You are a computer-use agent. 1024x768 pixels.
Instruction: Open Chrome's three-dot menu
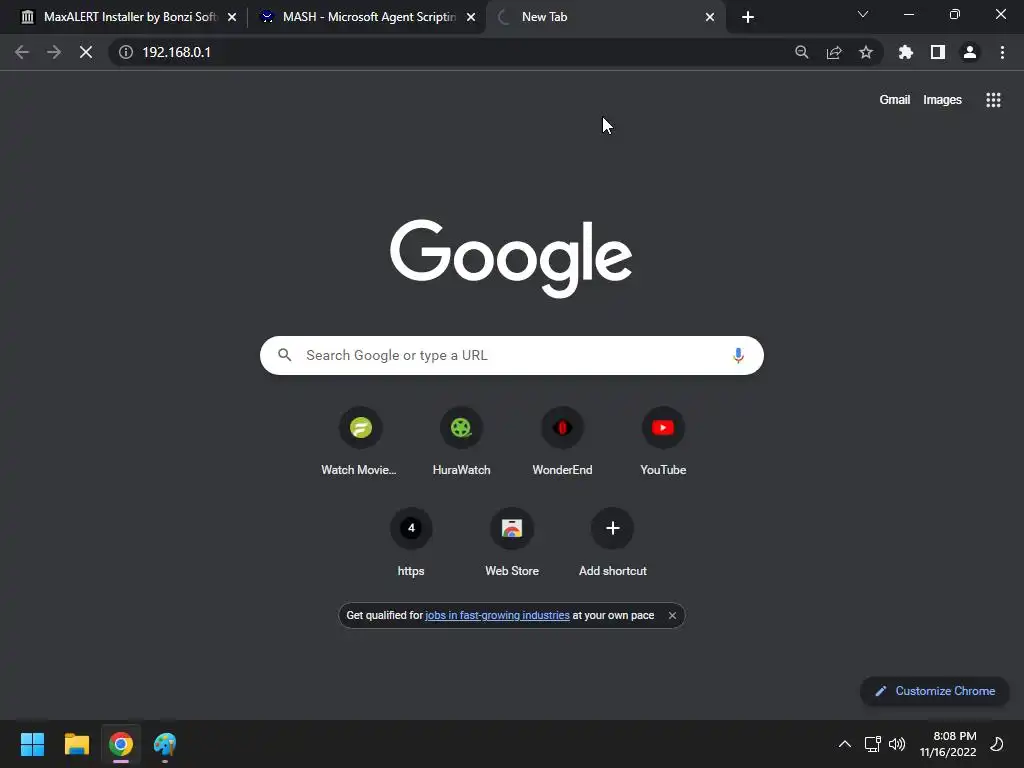[x=1002, y=52]
